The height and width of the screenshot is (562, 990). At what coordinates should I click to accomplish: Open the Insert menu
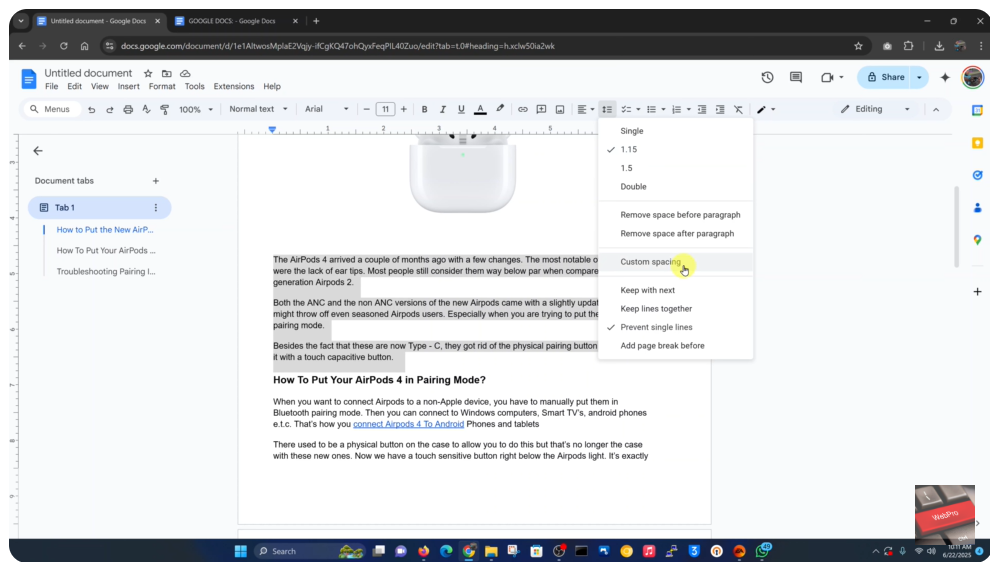click(128, 87)
